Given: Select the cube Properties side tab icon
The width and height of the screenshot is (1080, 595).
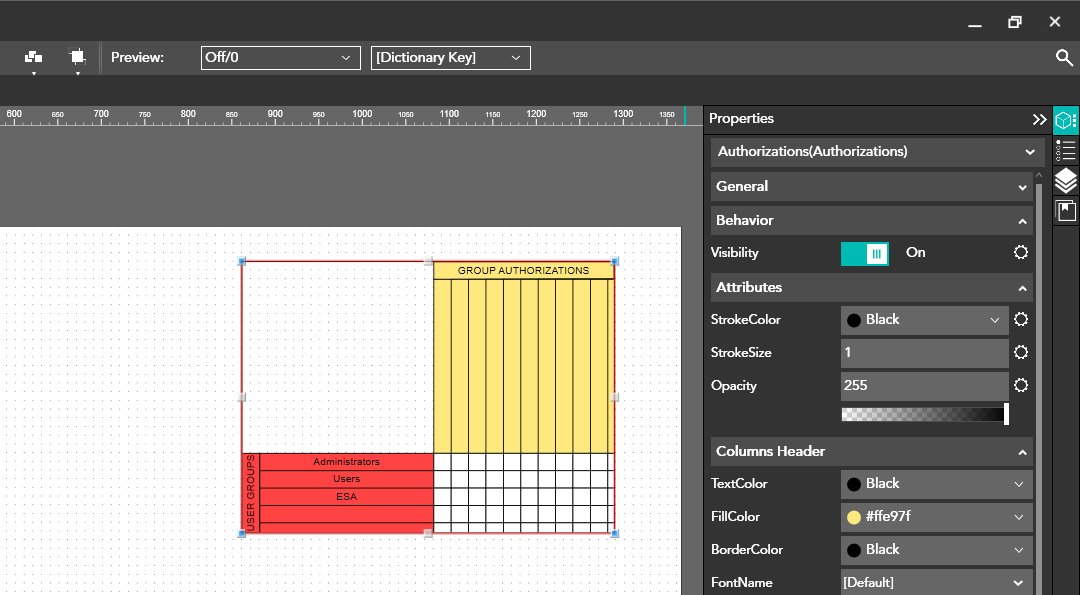Looking at the screenshot, I should [x=1066, y=121].
